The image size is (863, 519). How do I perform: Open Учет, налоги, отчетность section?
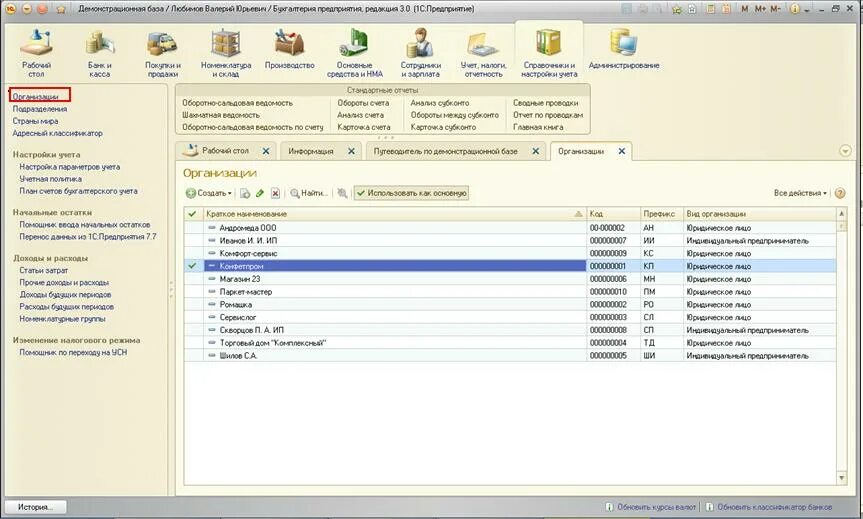click(x=483, y=53)
